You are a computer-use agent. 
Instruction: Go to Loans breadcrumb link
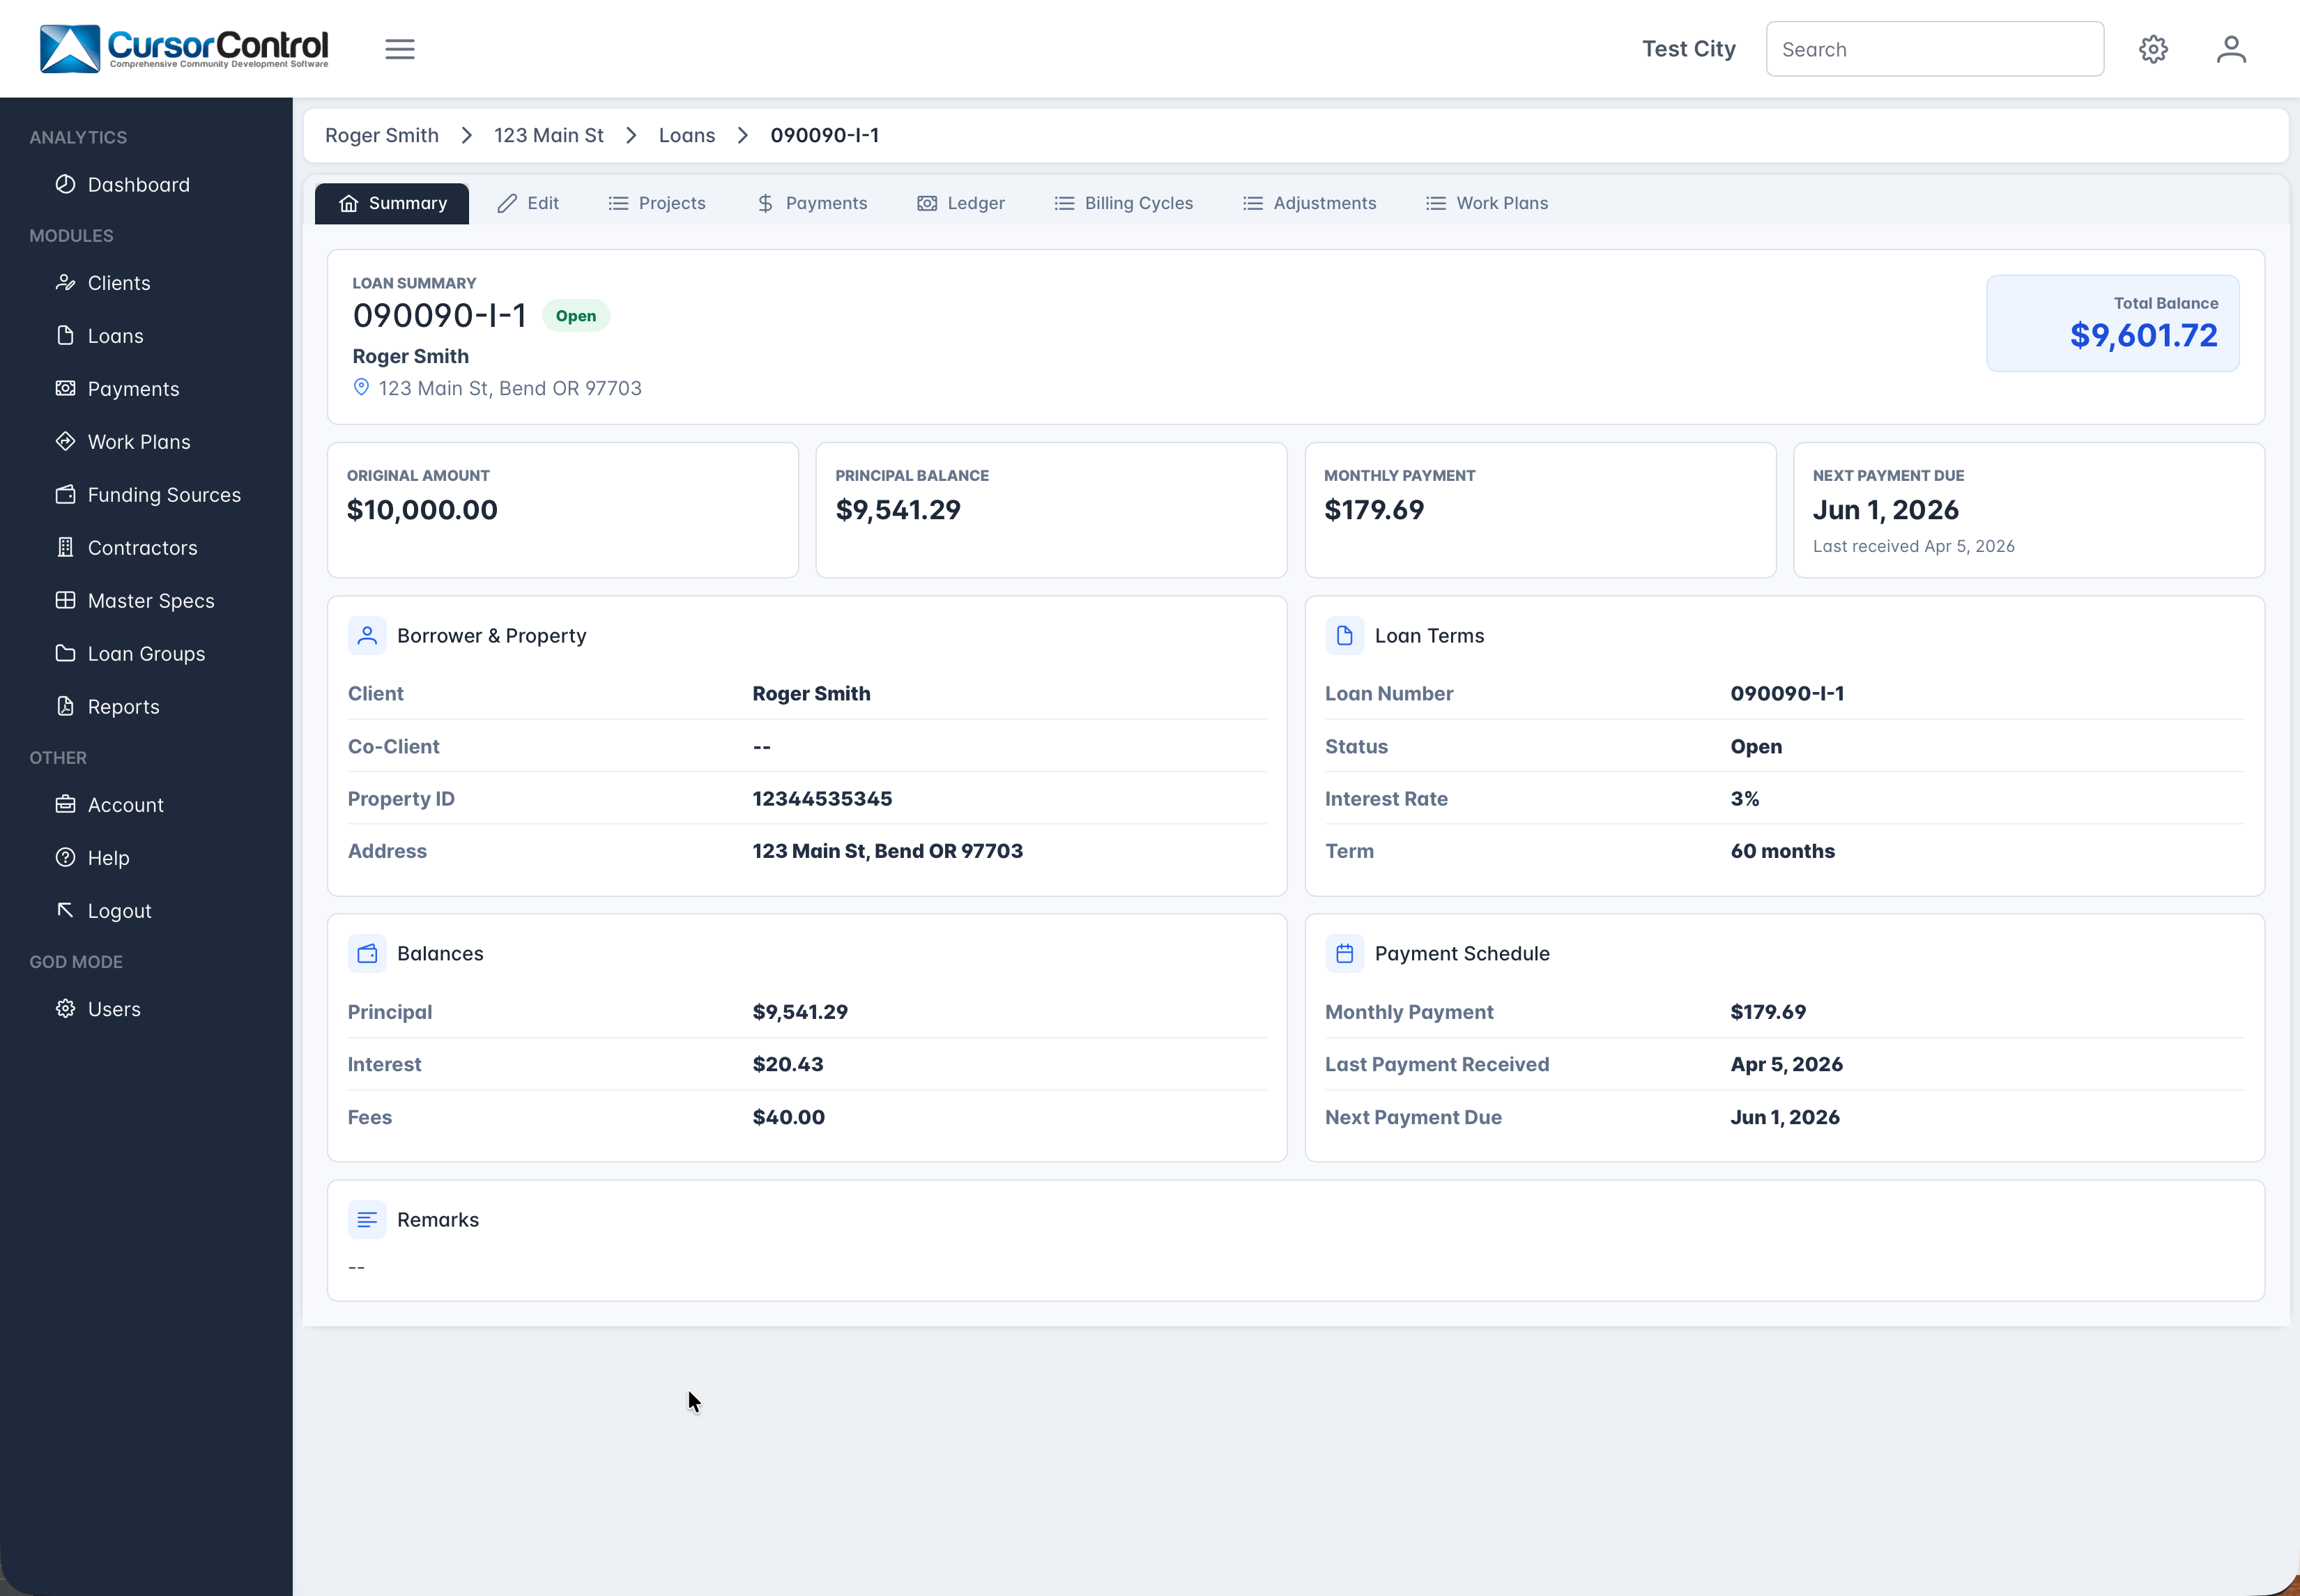[687, 135]
